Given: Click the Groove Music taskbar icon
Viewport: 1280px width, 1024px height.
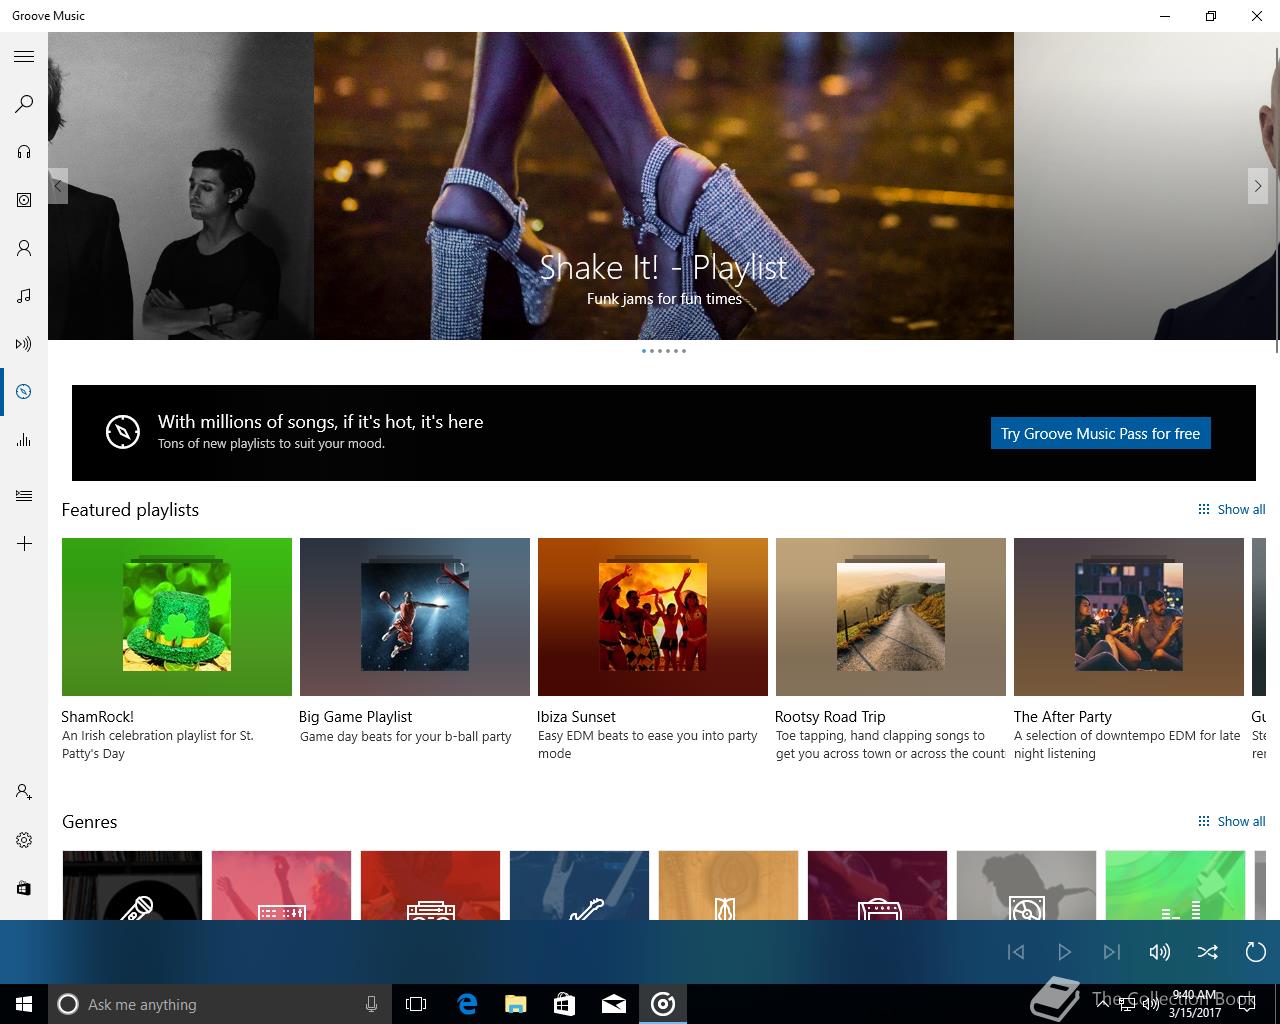Looking at the screenshot, I should coord(663,1004).
